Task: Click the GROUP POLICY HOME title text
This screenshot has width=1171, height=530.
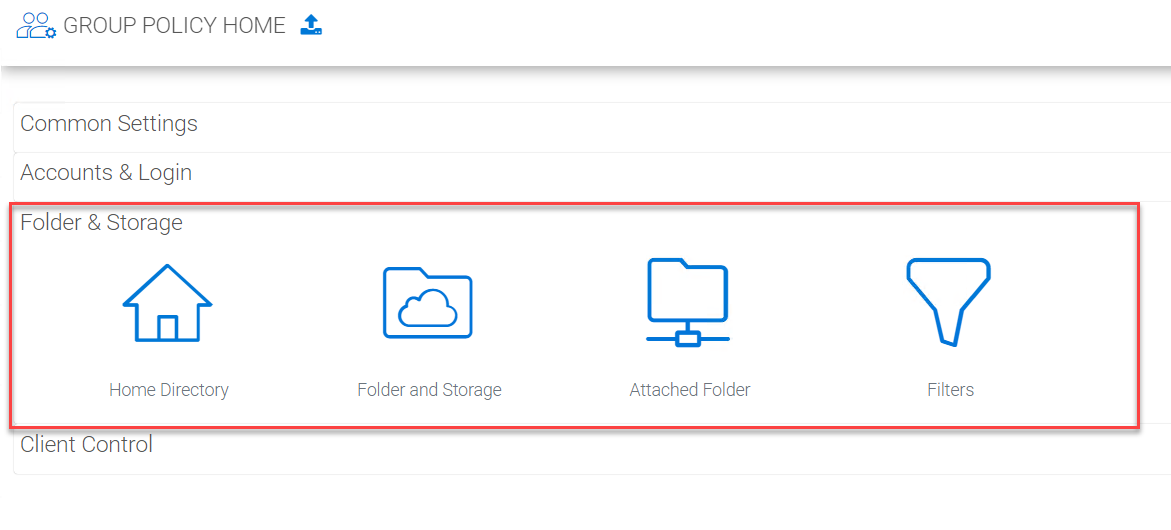Action: click(x=175, y=25)
